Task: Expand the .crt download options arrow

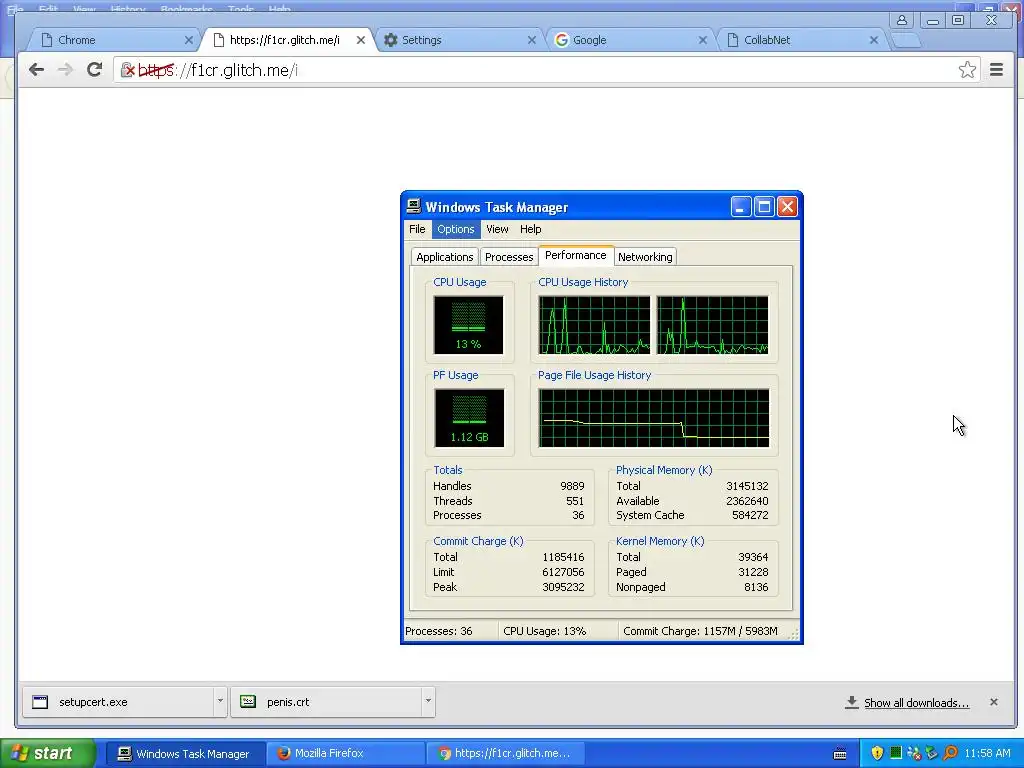Action: (x=428, y=701)
